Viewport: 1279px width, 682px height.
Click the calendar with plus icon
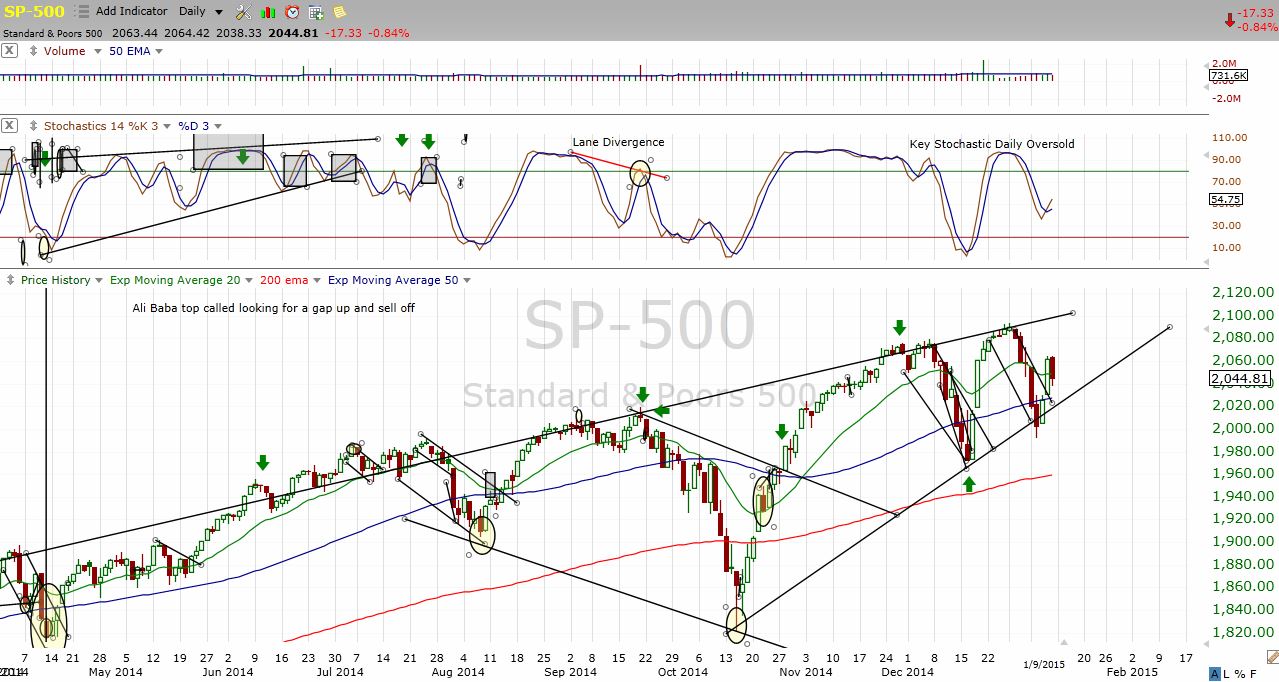click(x=316, y=12)
